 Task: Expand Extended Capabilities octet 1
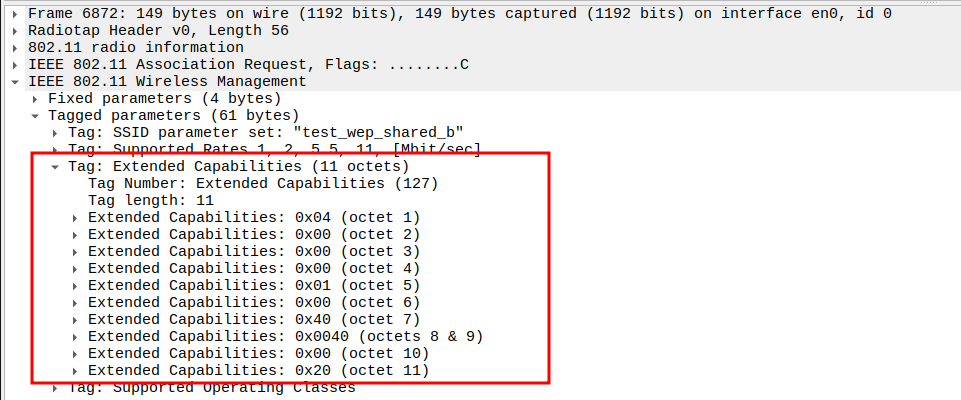(76, 217)
